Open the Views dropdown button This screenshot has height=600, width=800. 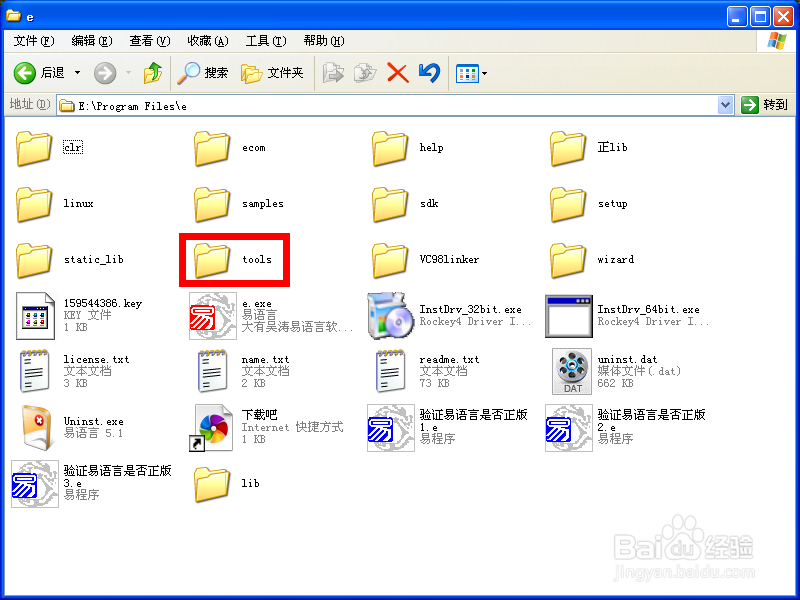pyautogui.click(x=471, y=74)
